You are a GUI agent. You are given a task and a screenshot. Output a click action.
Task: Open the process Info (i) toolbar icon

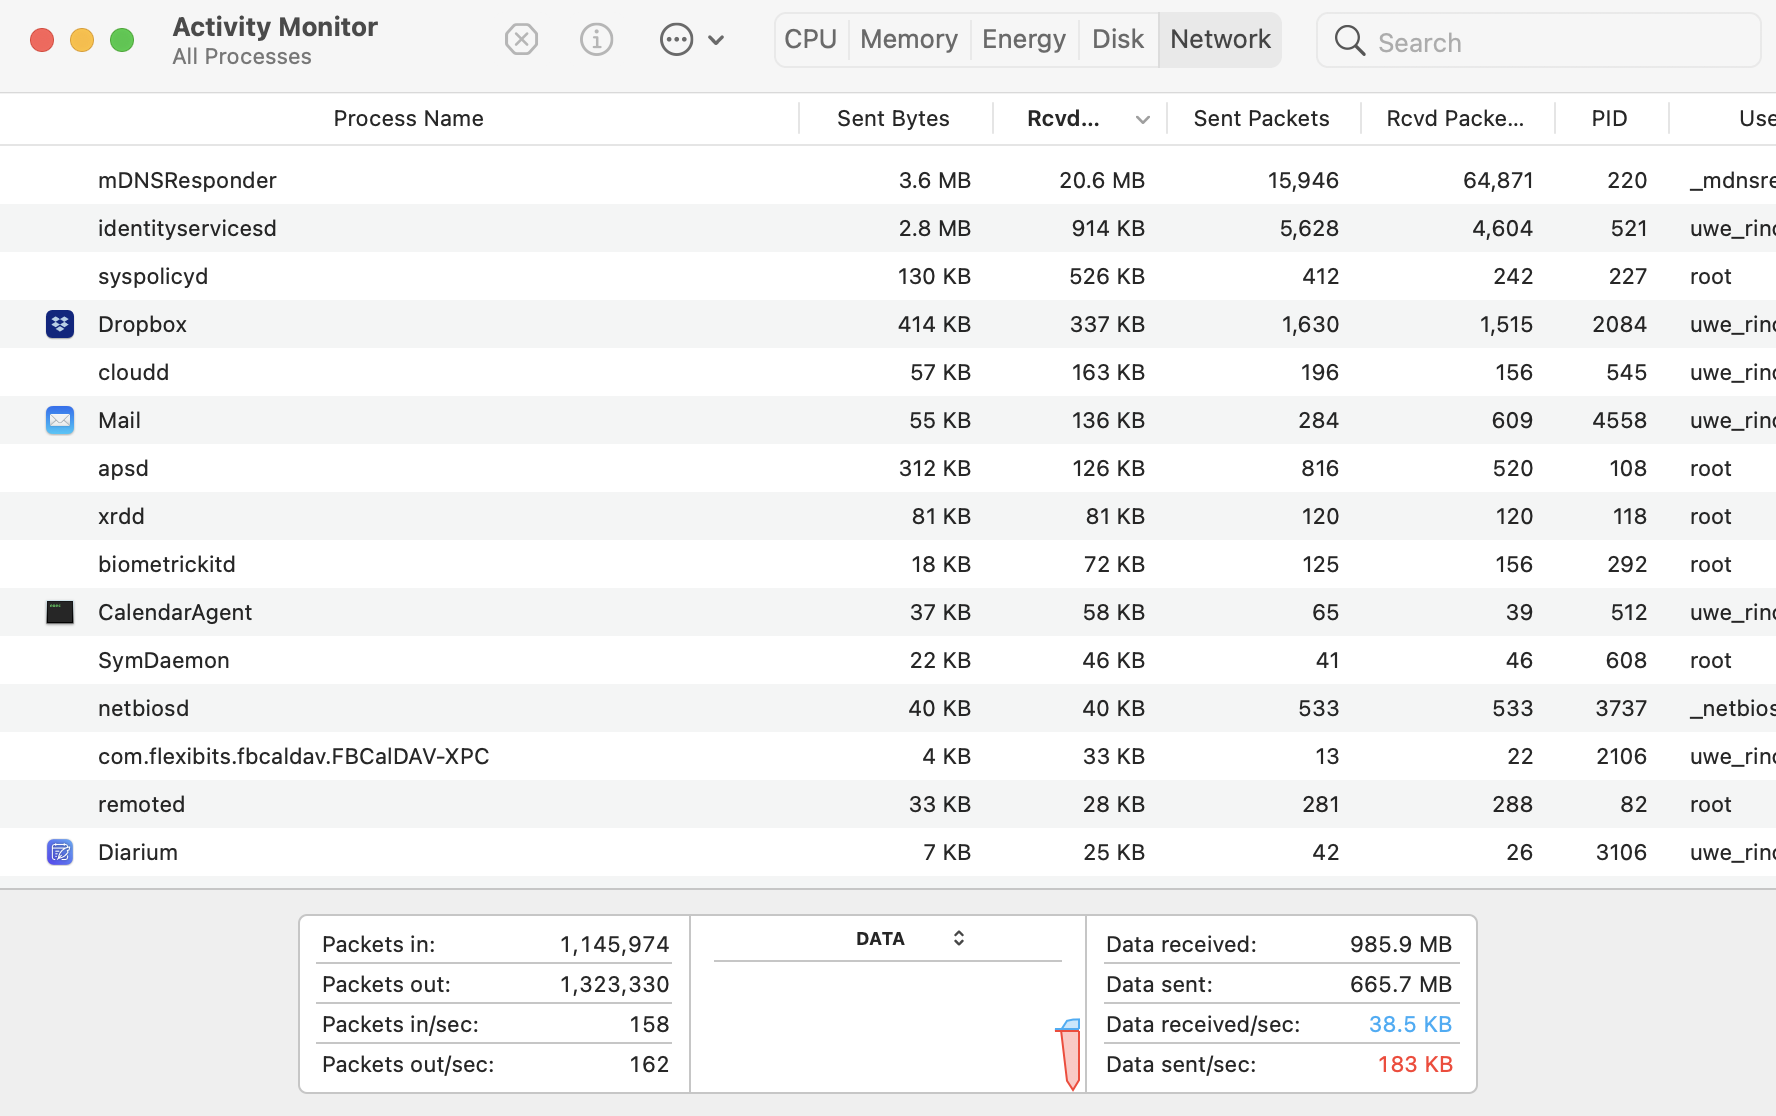coord(596,40)
